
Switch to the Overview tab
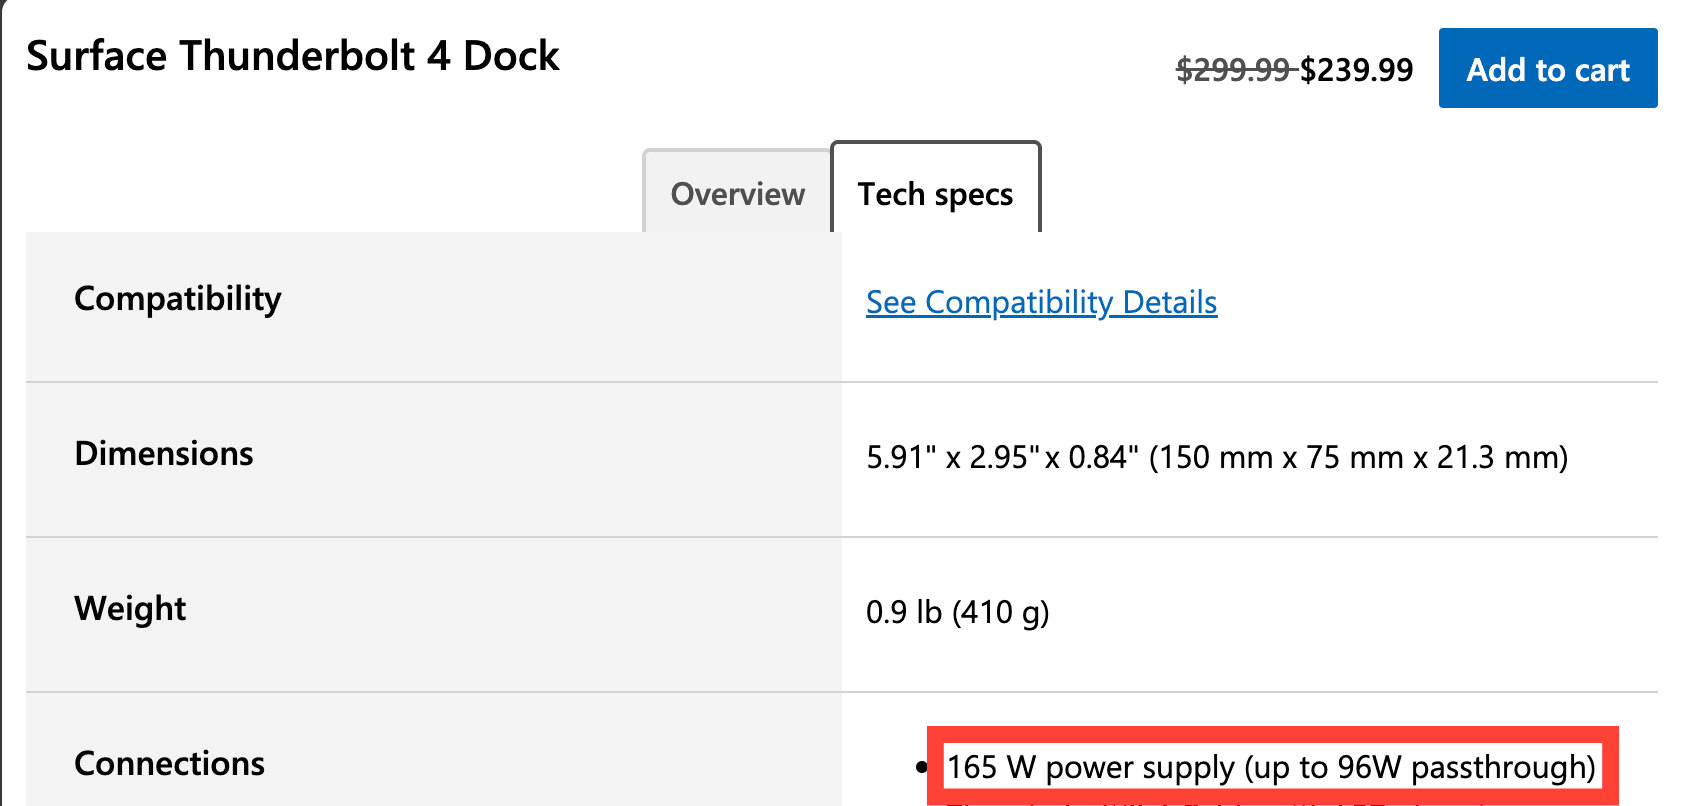tap(737, 194)
